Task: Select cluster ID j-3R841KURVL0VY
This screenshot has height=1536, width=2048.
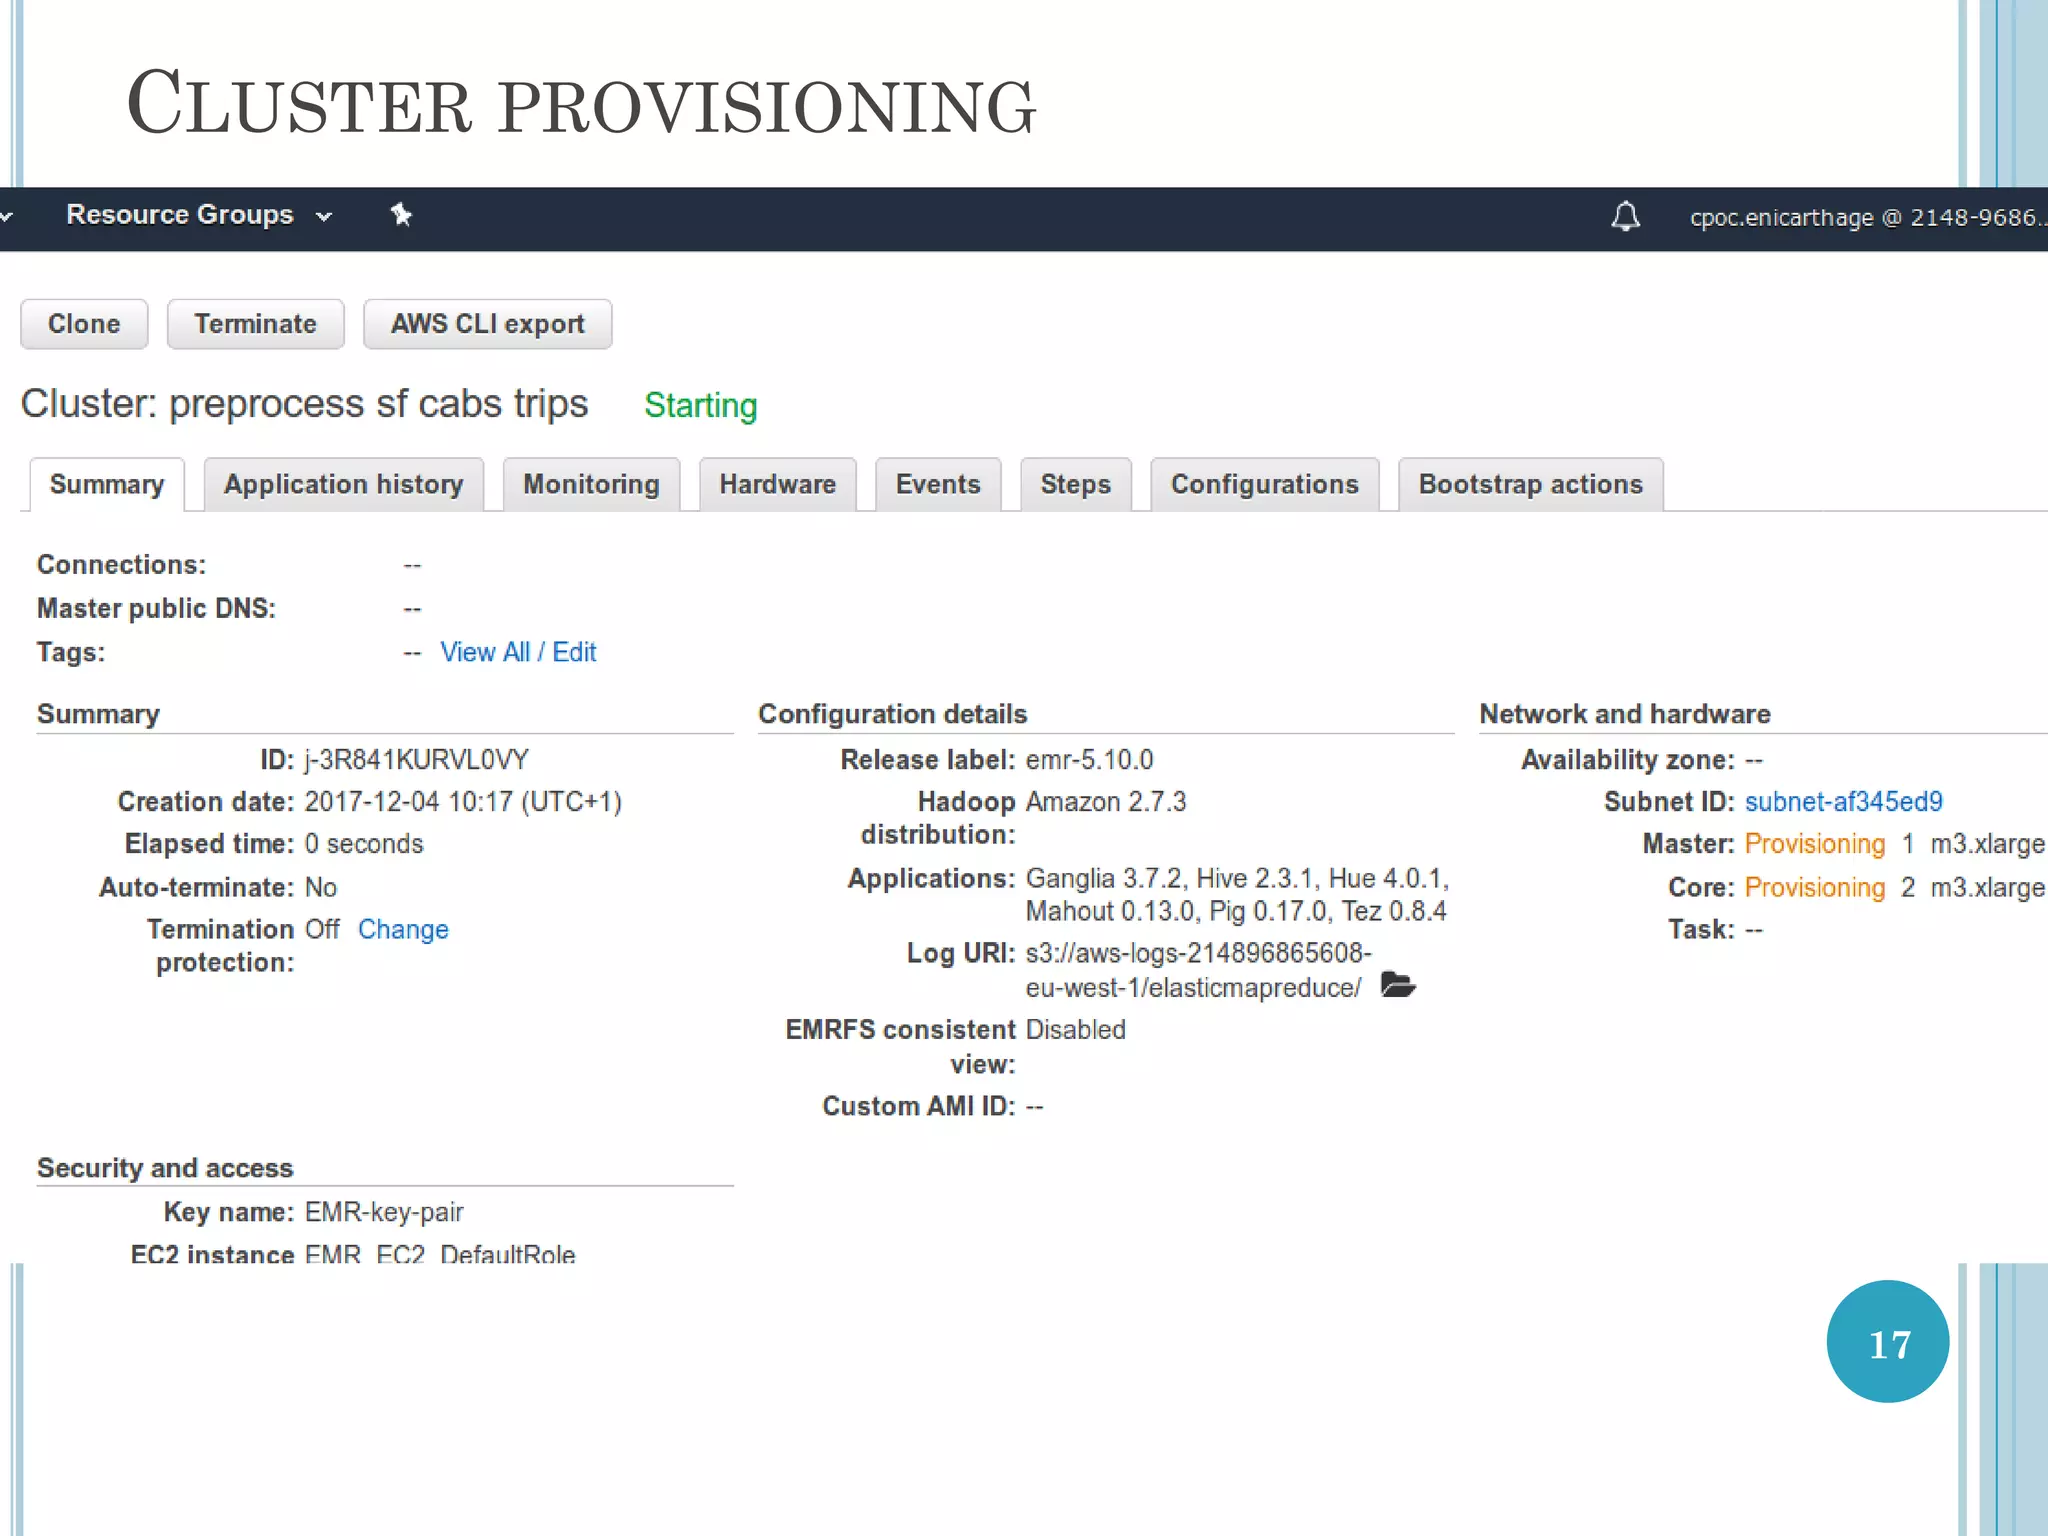Action: pos(416,760)
